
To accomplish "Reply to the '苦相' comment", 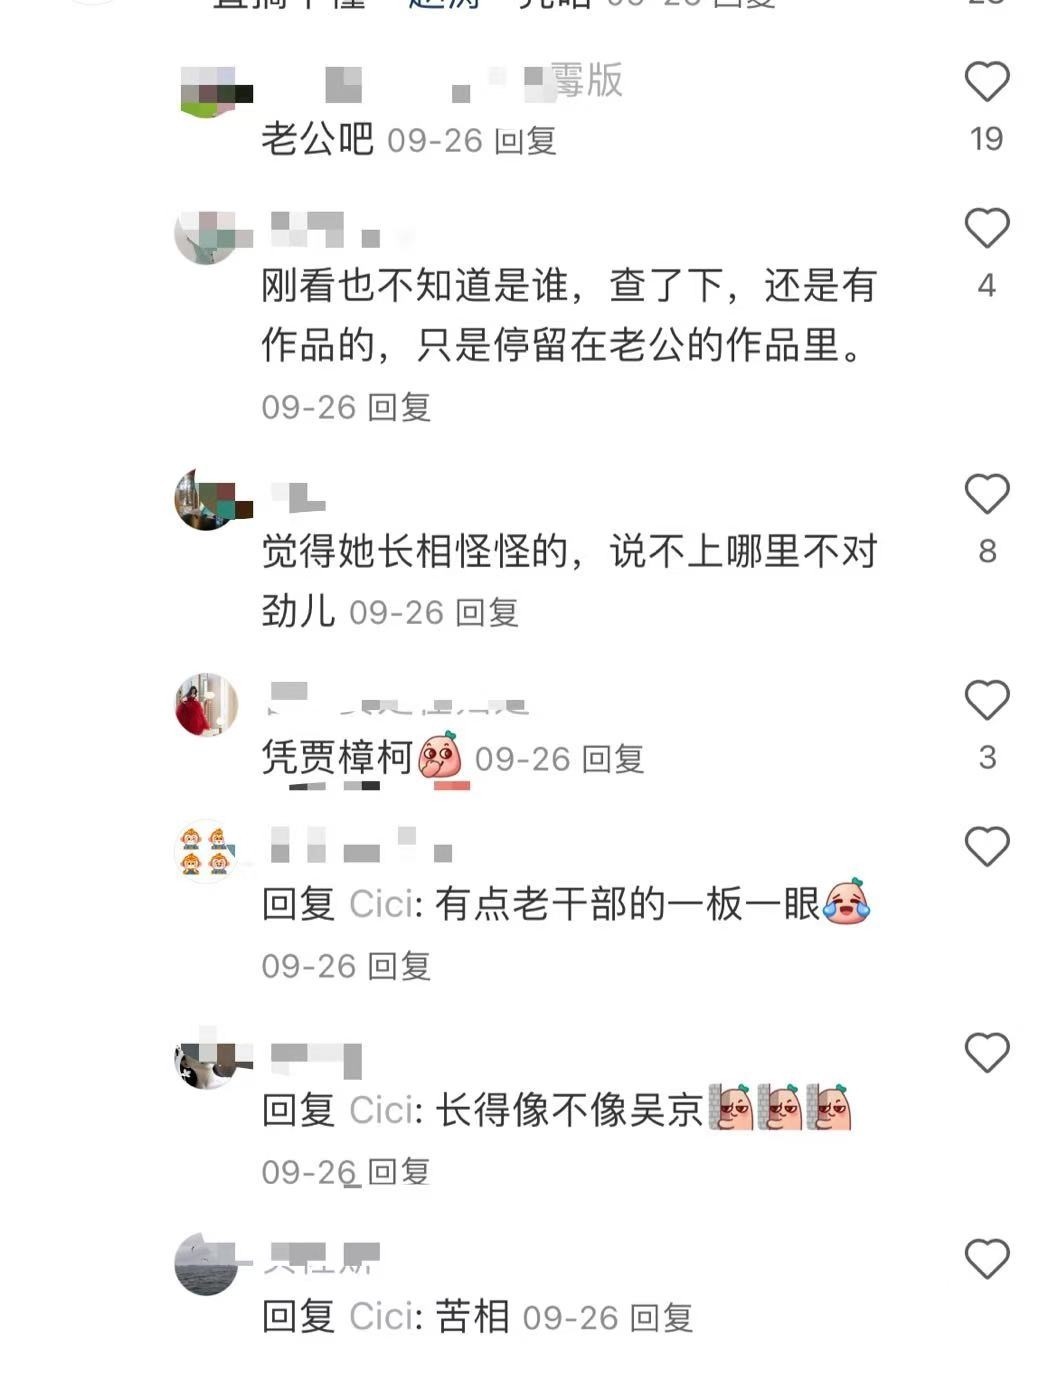I will click(661, 1318).
